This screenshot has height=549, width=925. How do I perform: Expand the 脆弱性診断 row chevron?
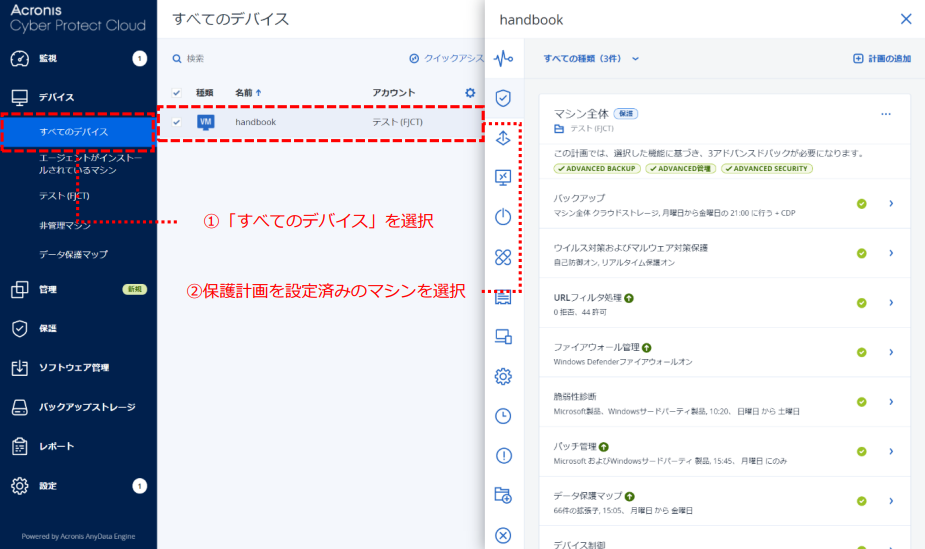(x=890, y=402)
